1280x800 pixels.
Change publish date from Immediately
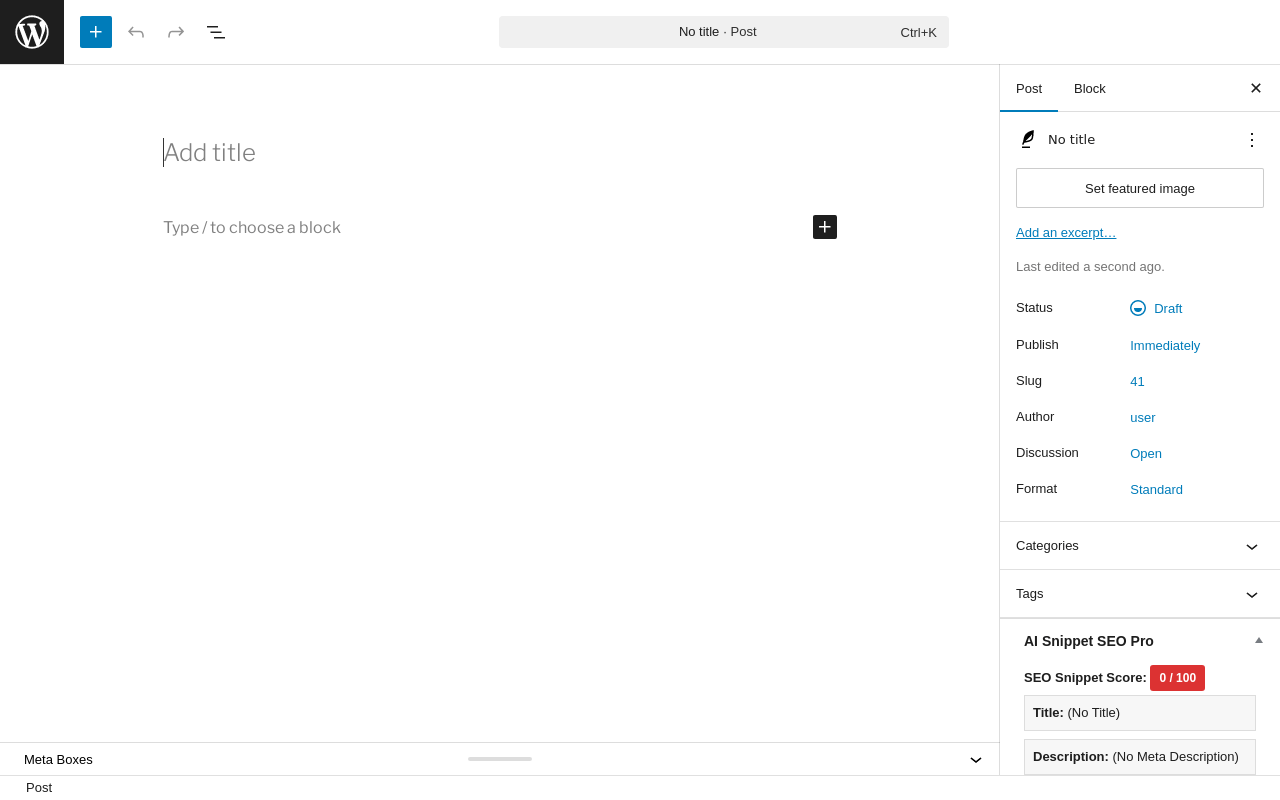tap(1165, 345)
